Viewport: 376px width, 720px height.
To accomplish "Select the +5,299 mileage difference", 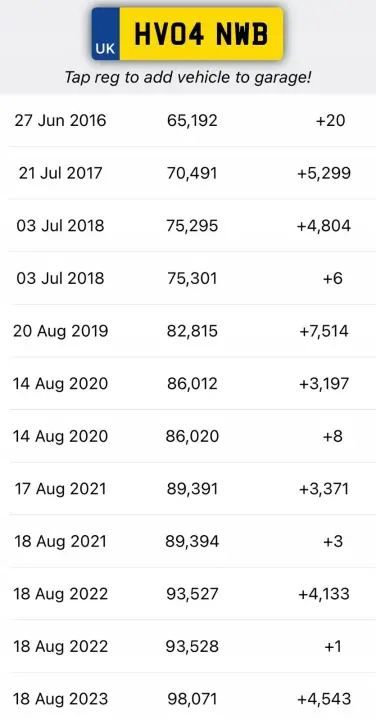I will click(x=324, y=173).
